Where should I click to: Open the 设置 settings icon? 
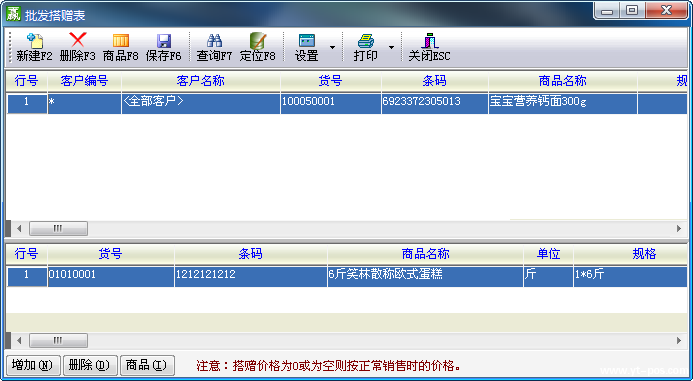pos(307,41)
